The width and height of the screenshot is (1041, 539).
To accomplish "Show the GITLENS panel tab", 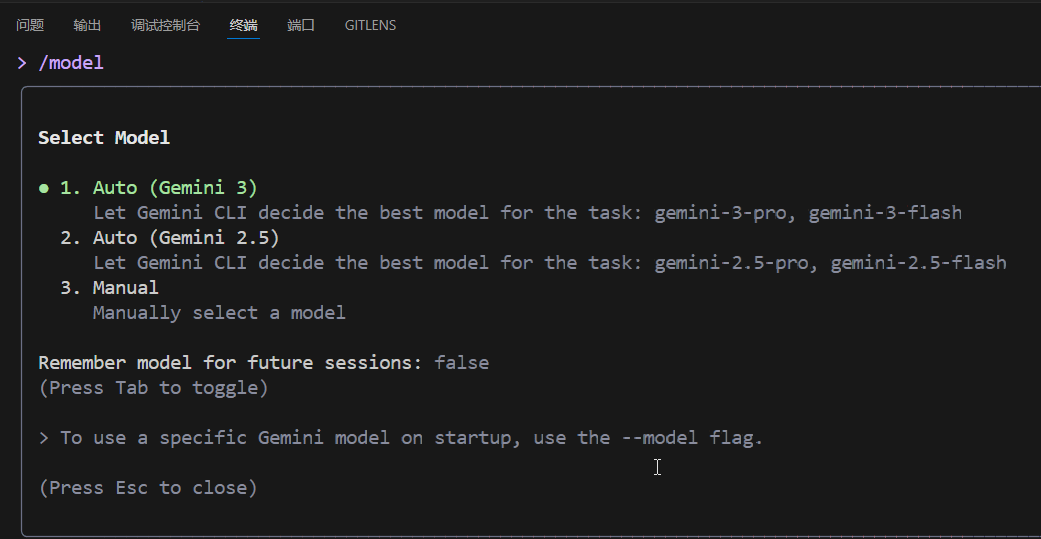I will pos(370,25).
